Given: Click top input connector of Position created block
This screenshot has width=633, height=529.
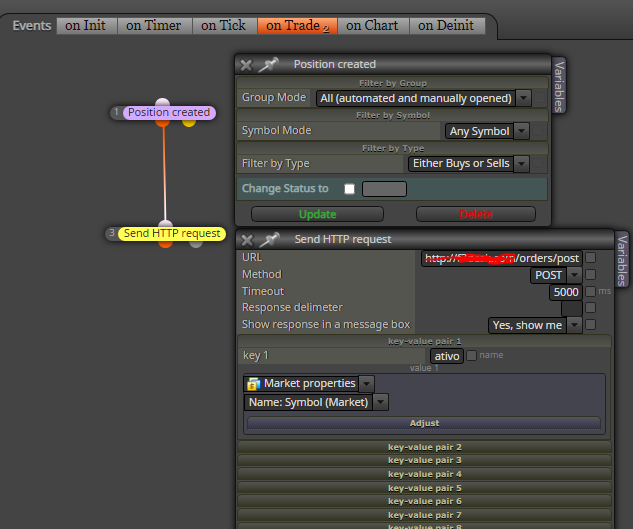Looking at the screenshot, I should coord(162,102).
